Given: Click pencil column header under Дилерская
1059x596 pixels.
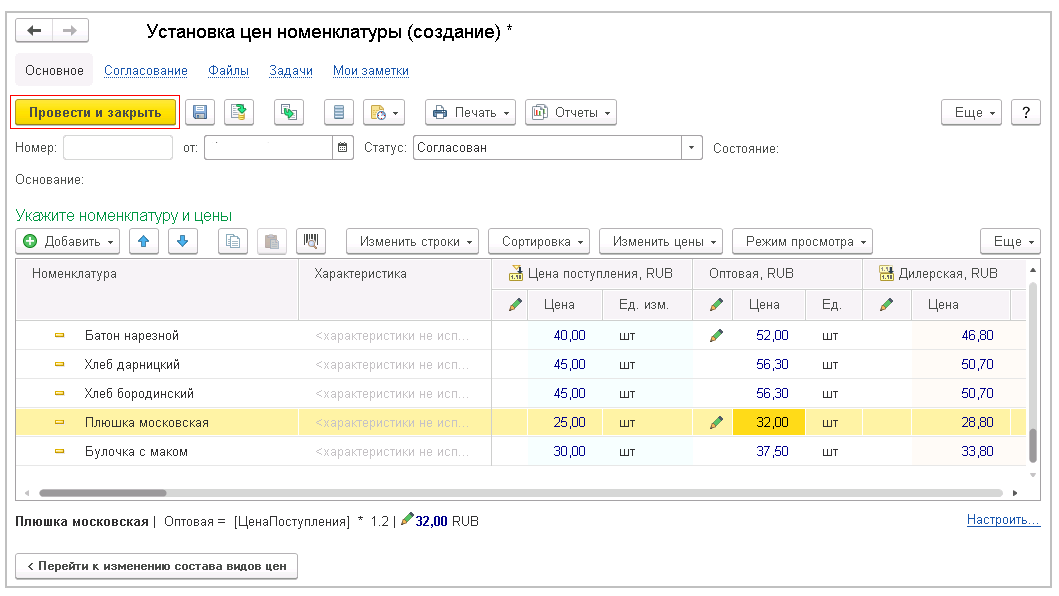Looking at the screenshot, I should pyautogui.click(x=887, y=305).
